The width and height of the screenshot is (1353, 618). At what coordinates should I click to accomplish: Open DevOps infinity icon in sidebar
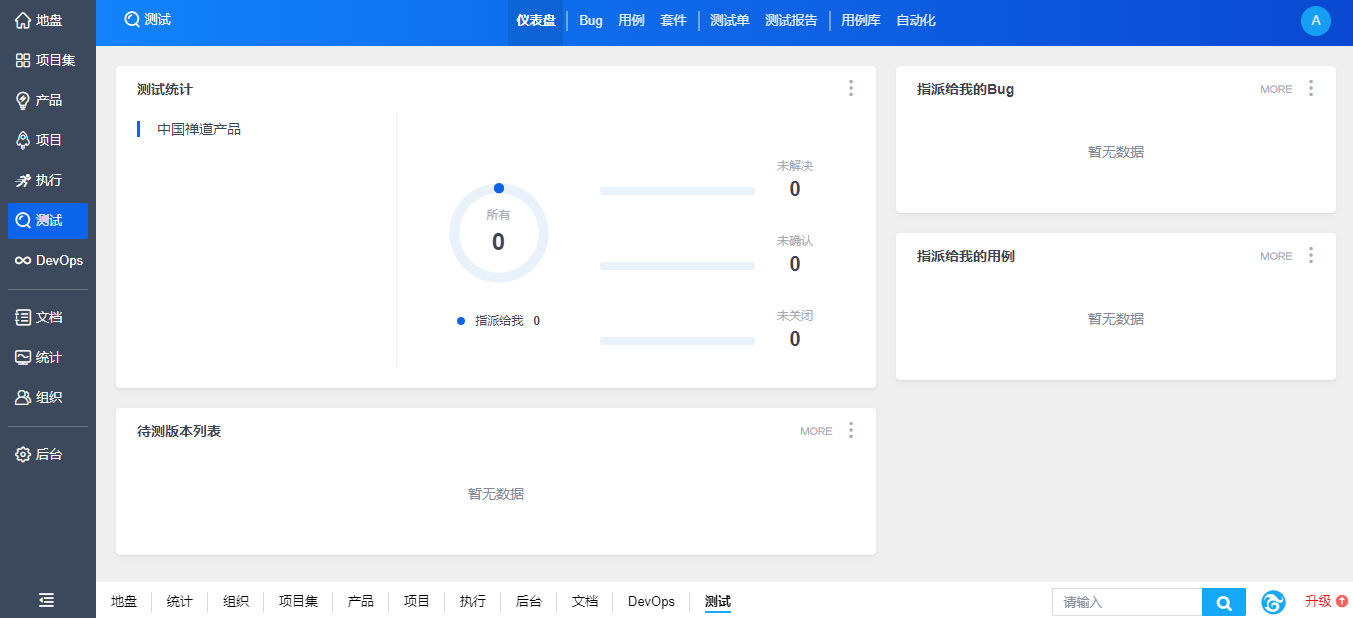click(x=23, y=261)
